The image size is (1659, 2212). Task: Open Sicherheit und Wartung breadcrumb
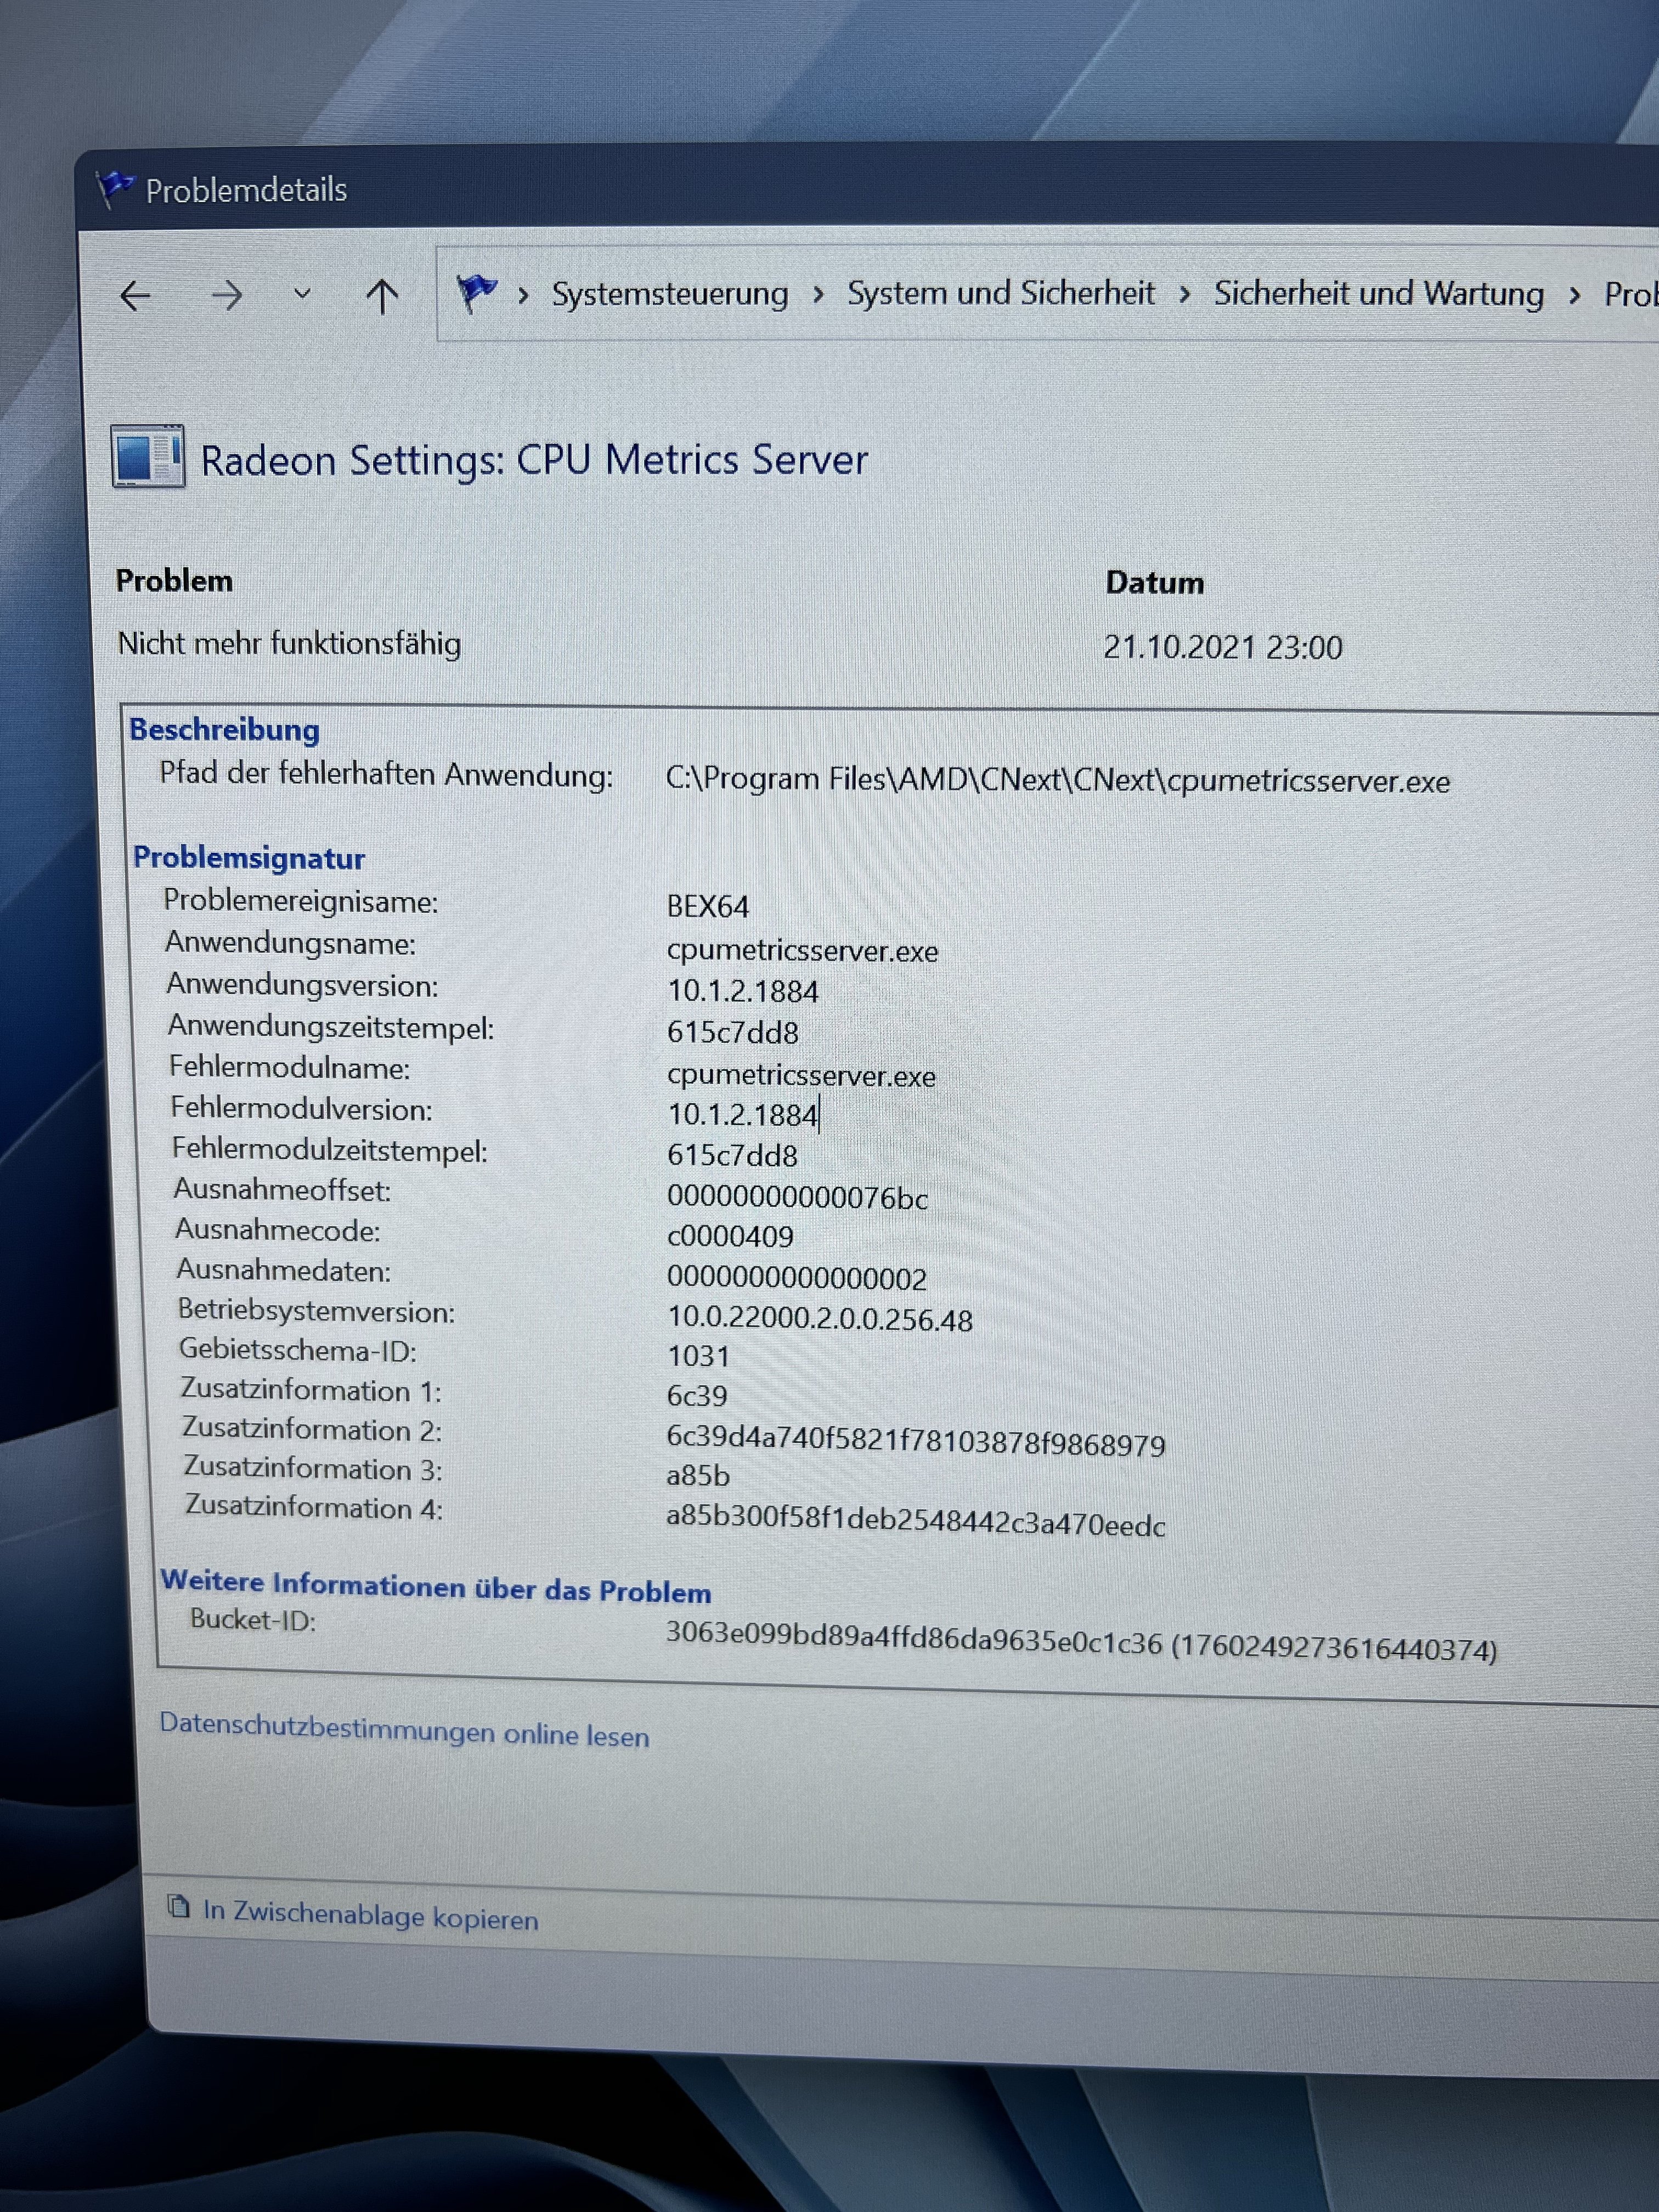1378,295
